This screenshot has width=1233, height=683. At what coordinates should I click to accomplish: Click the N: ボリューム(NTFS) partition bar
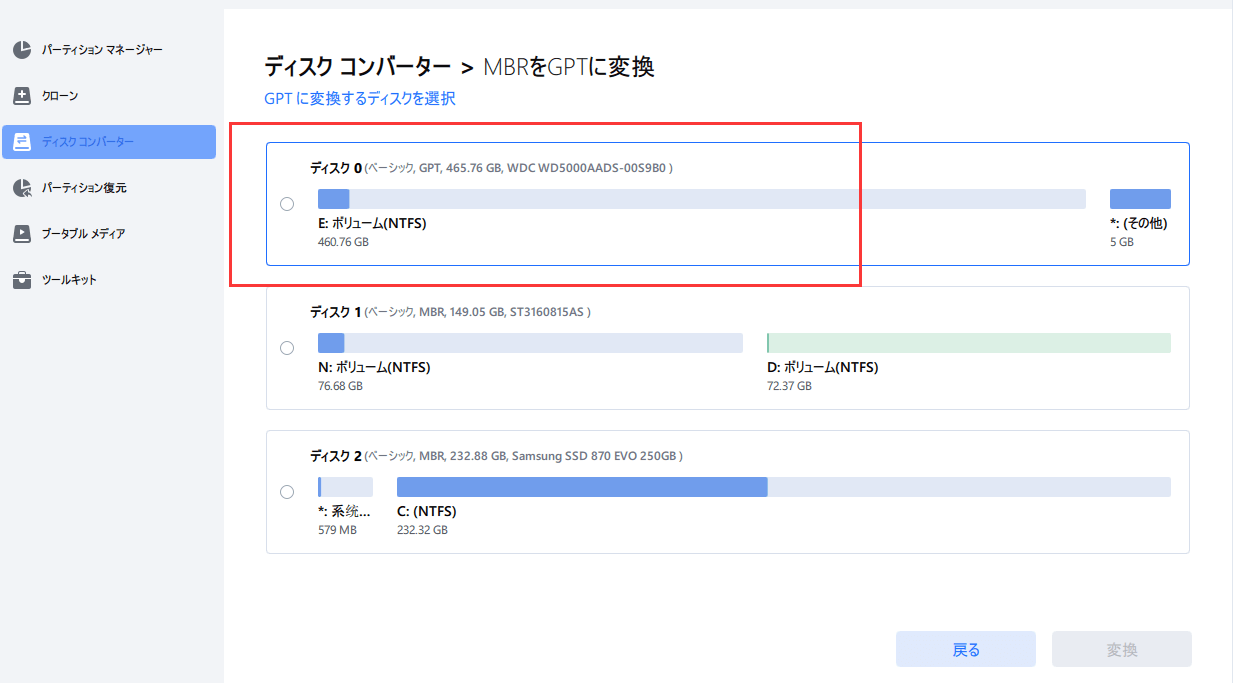click(x=528, y=342)
